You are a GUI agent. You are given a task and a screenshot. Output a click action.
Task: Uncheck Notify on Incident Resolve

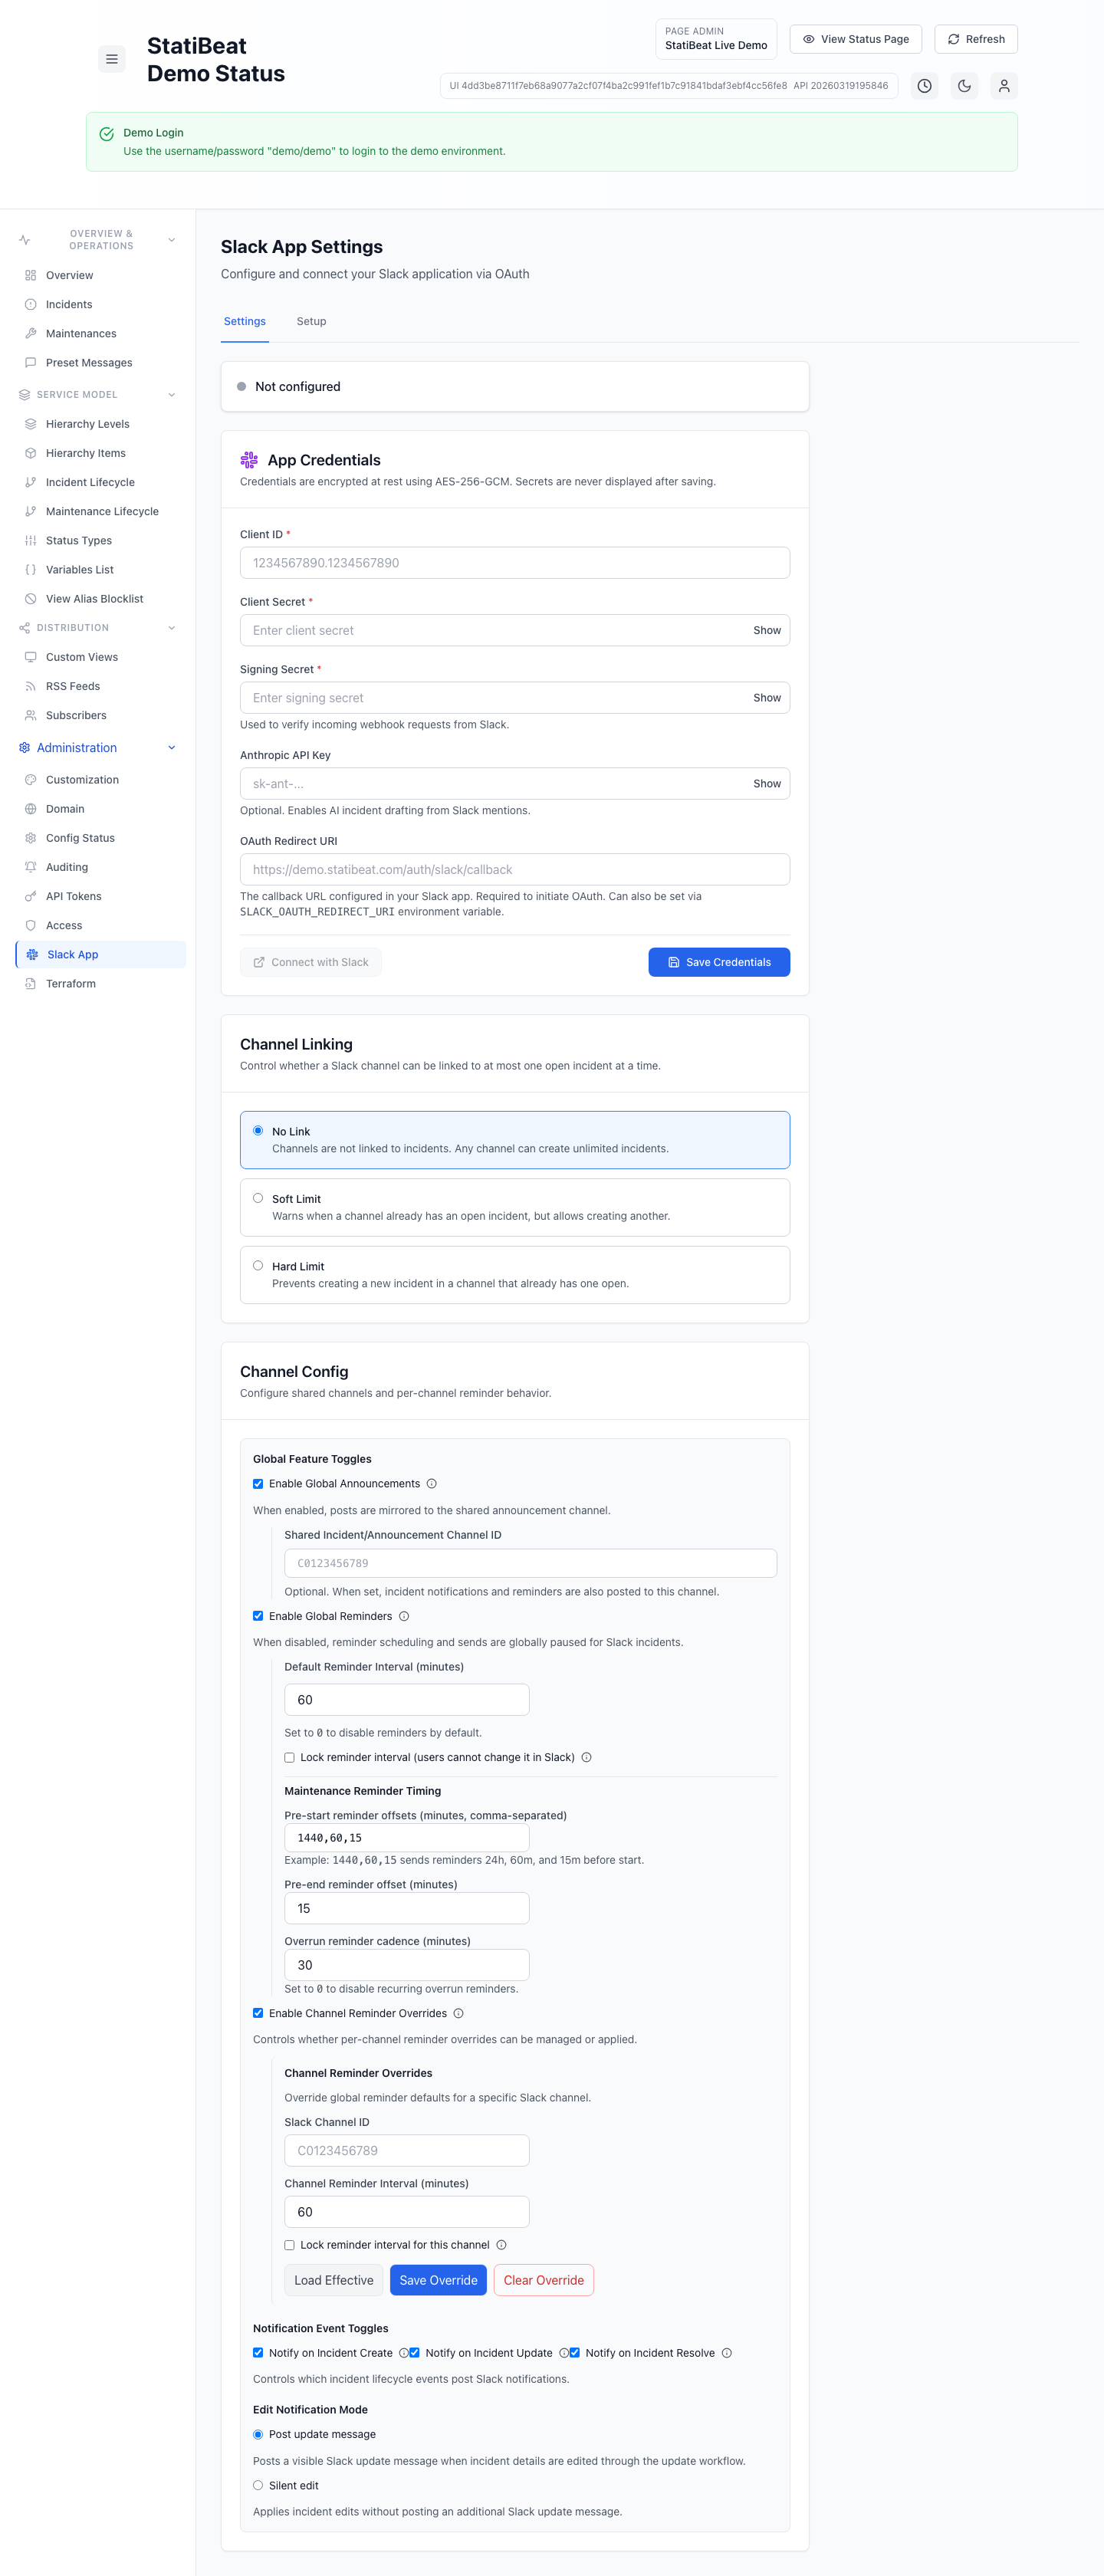[575, 2352]
